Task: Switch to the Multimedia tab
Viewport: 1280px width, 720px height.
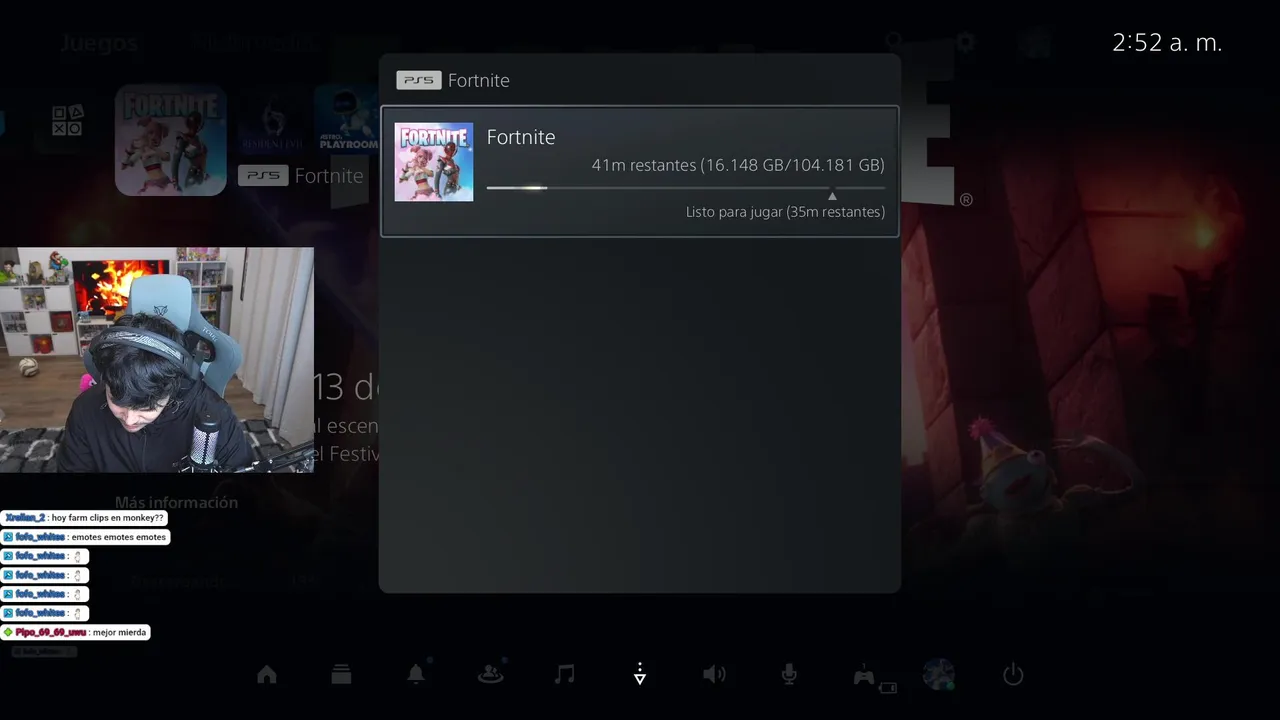Action: tap(255, 43)
